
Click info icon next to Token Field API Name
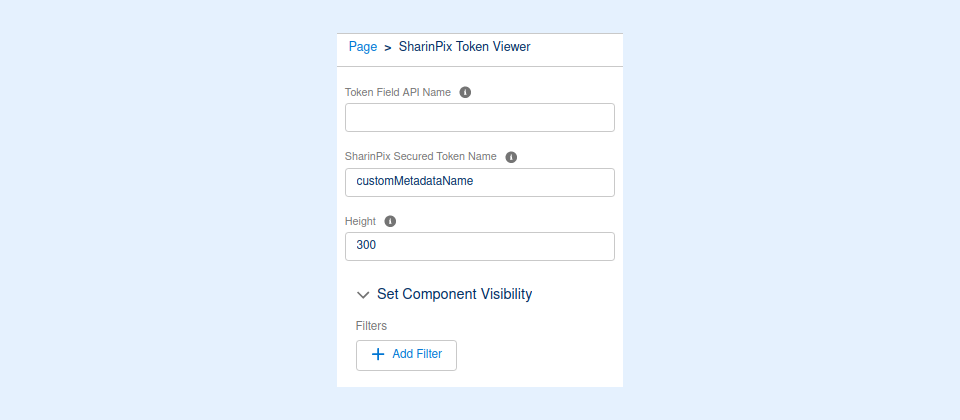(x=465, y=92)
